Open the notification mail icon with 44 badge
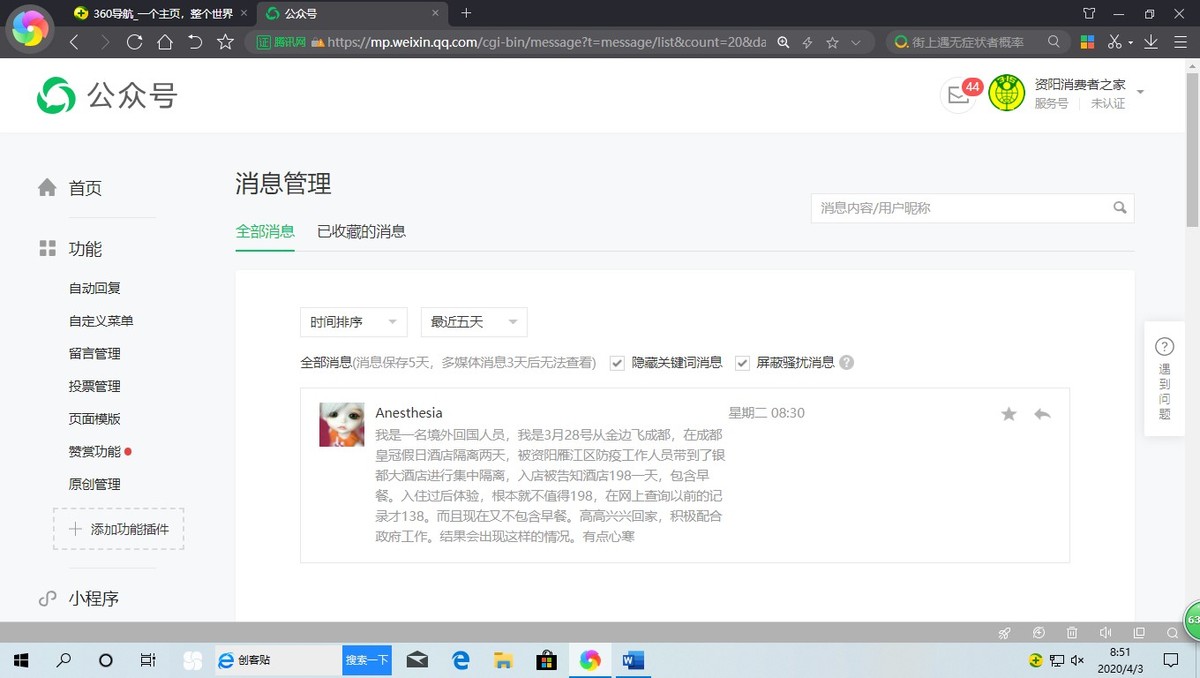This screenshot has width=1200, height=678. point(958,95)
